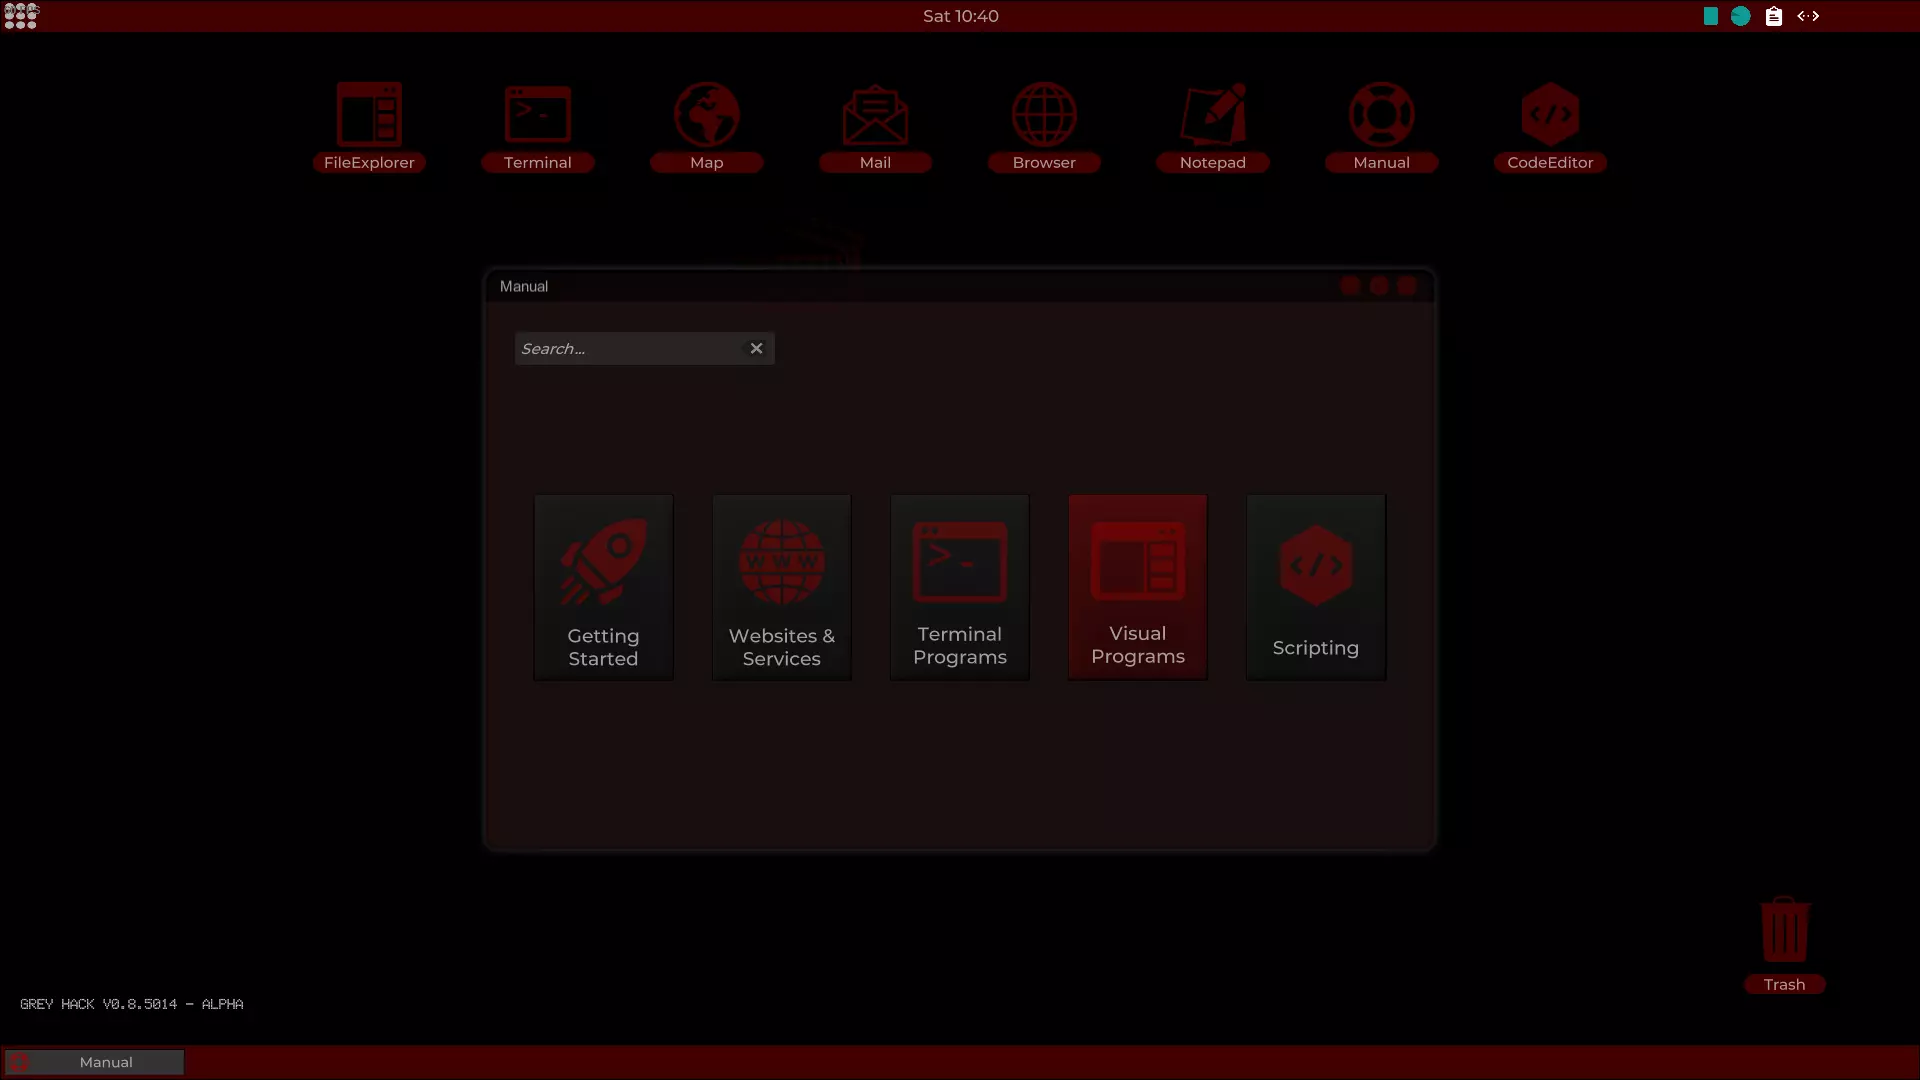1920x1080 pixels.
Task: Click the Manual taskbar entry
Action: 95,1062
